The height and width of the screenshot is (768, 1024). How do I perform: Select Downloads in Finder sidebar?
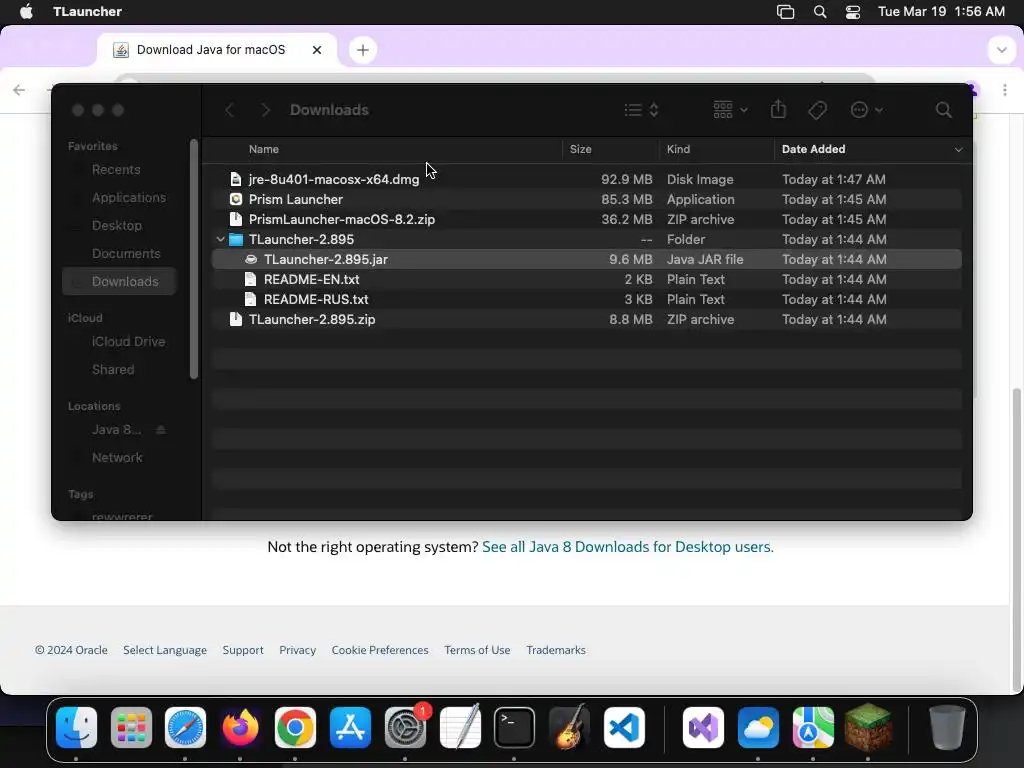(120, 281)
